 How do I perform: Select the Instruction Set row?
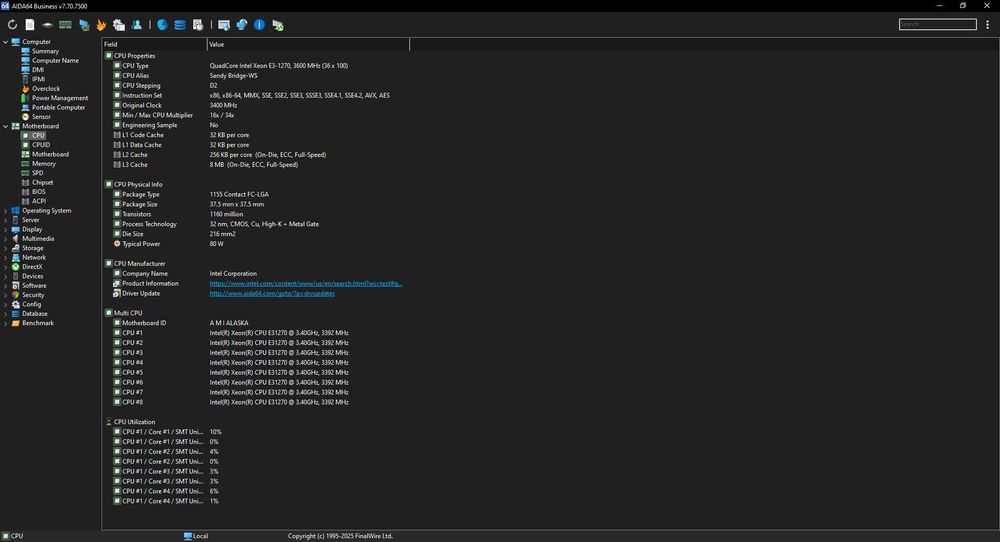click(x=255, y=96)
